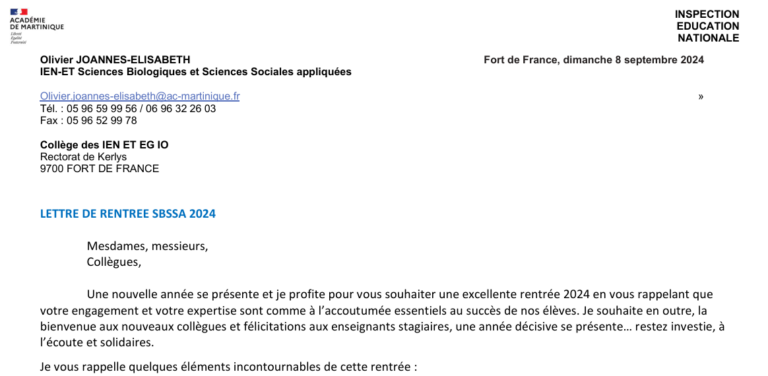This screenshot has height=376, width=768.
Task: Click the Mesdames, messieurs, salutation
Action: pyautogui.click(x=147, y=246)
